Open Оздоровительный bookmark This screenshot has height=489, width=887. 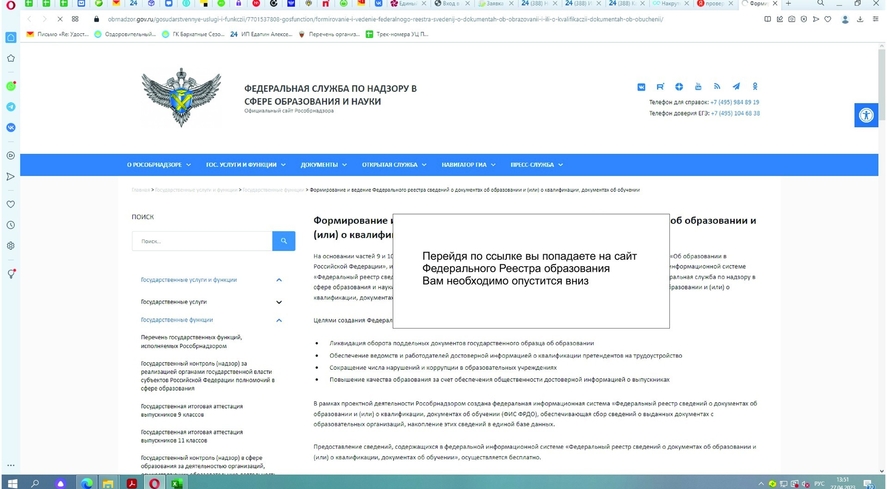[126, 34]
